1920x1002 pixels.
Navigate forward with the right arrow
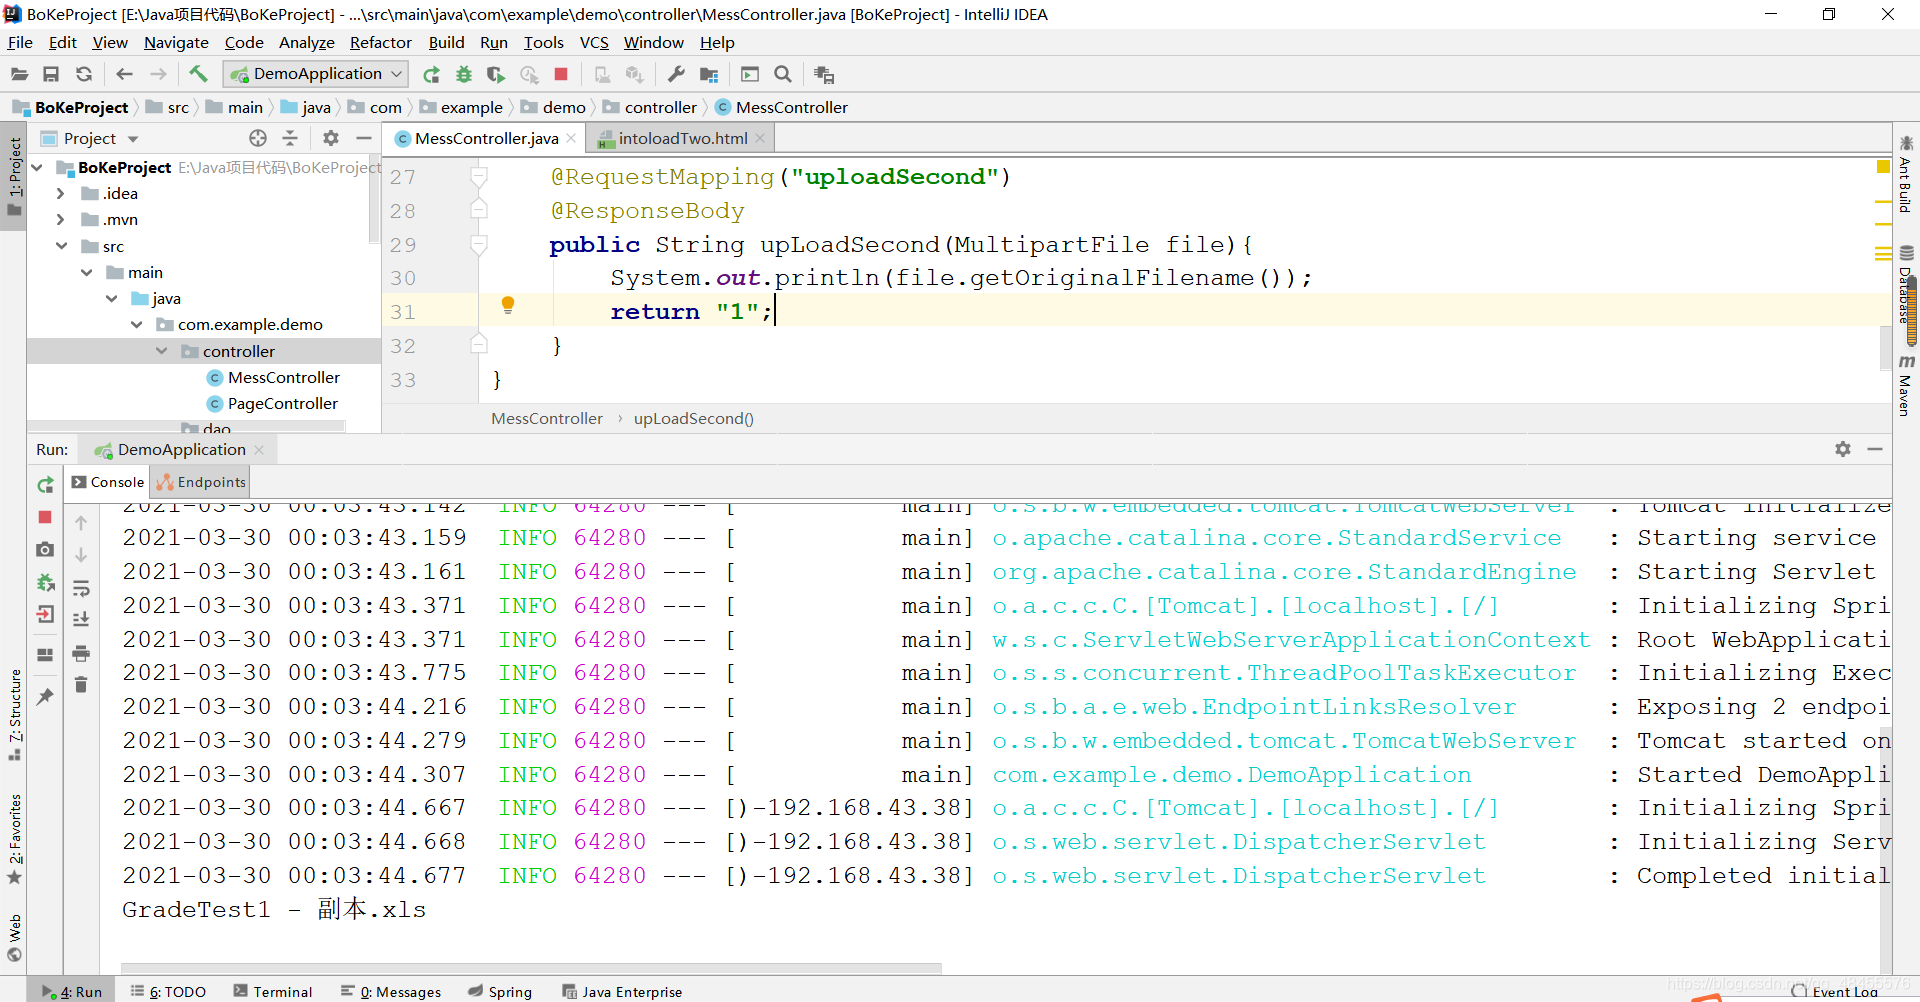(x=158, y=74)
